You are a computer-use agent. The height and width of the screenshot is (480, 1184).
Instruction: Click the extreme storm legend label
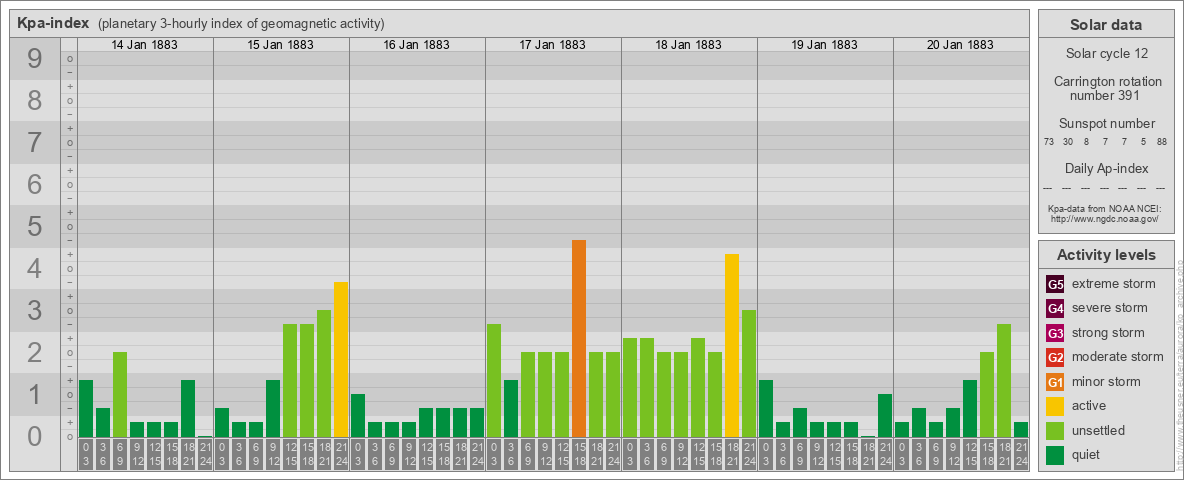click(x=1114, y=284)
